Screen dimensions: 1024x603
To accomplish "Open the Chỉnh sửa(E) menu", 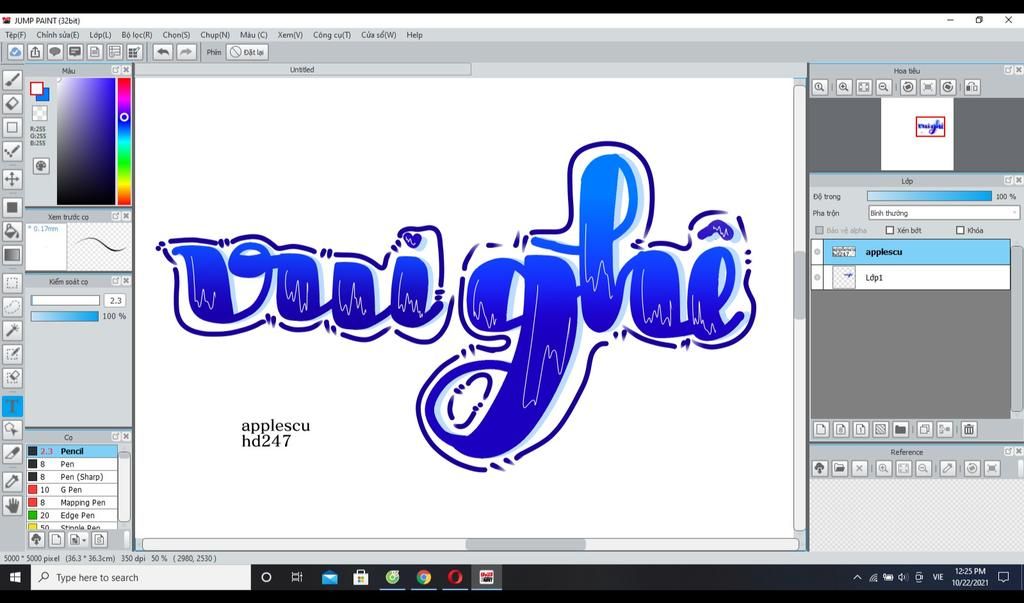I will tap(57, 35).
